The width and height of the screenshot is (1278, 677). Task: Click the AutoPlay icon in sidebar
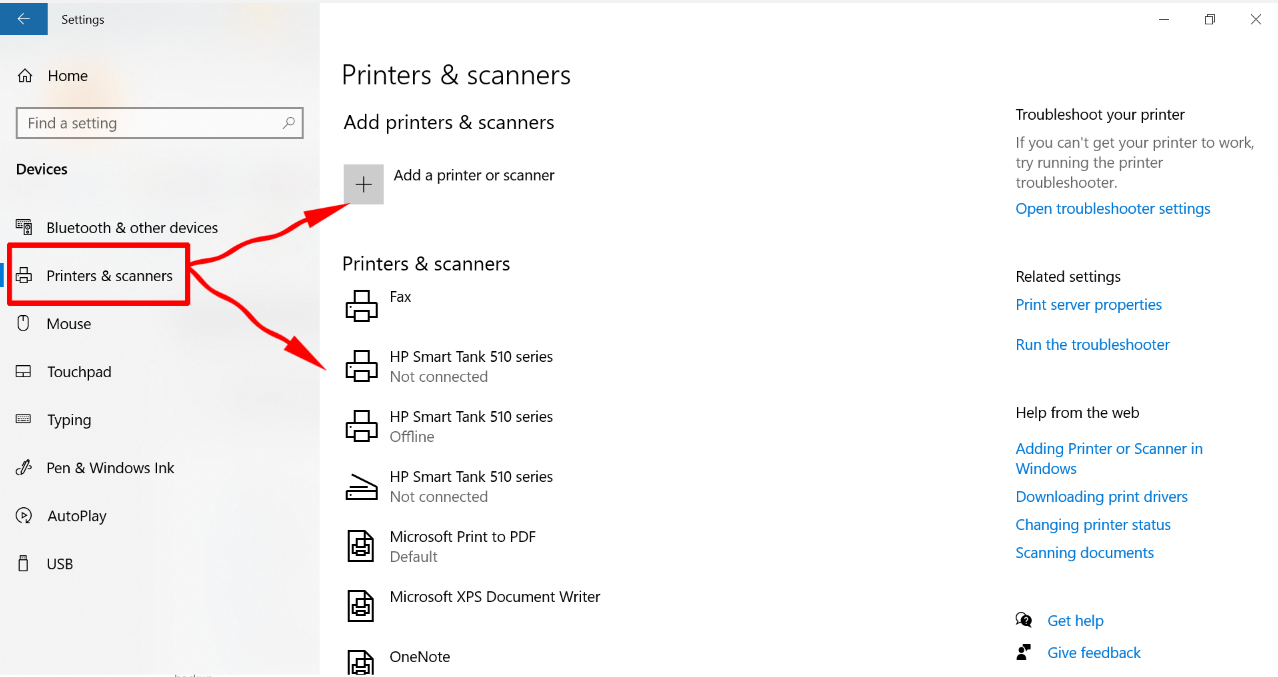click(x=24, y=516)
